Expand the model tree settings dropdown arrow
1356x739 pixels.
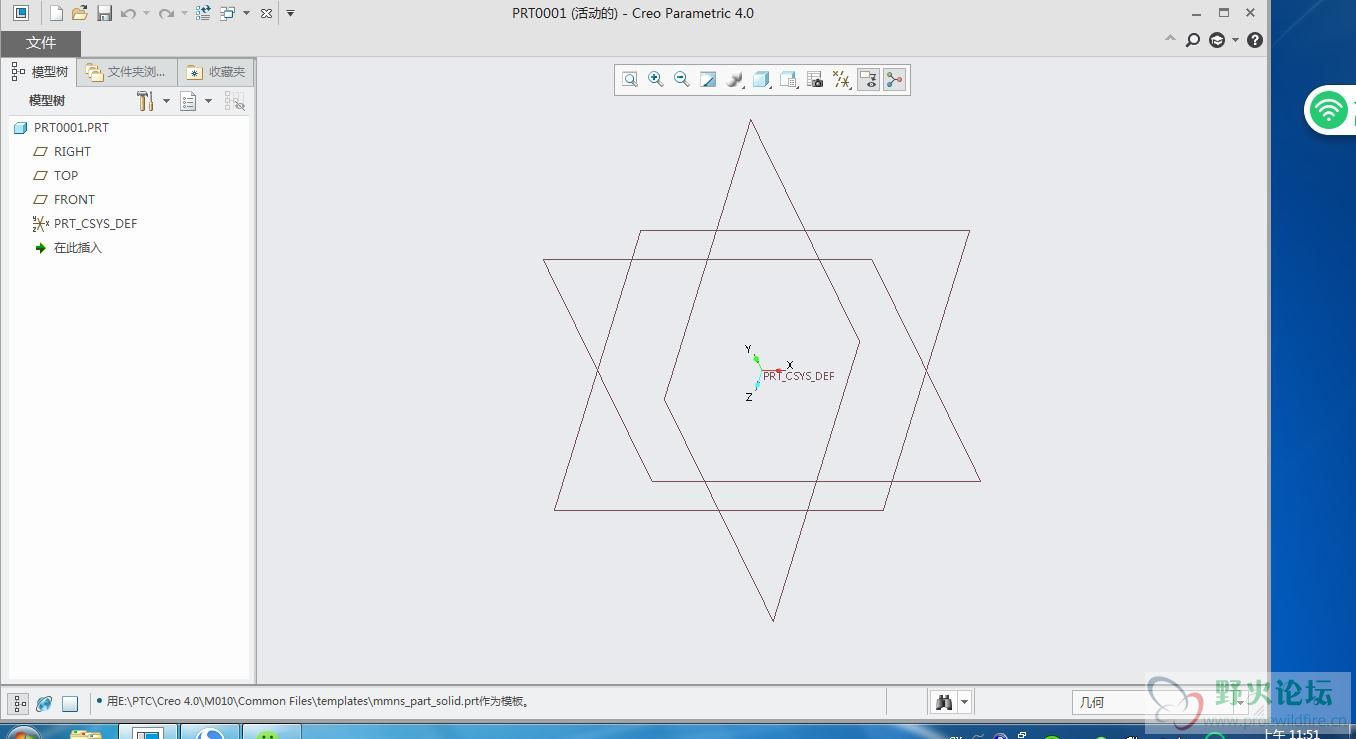(166, 101)
